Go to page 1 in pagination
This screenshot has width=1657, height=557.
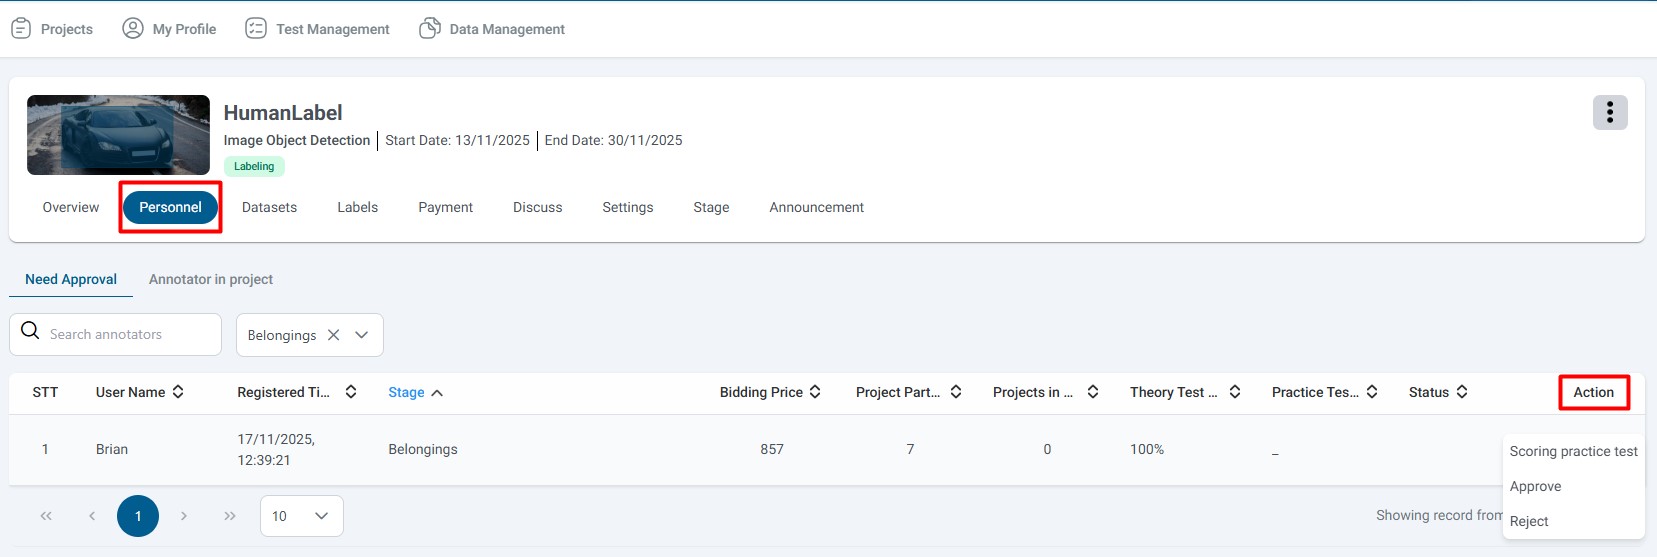pyautogui.click(x=138, y=516)
